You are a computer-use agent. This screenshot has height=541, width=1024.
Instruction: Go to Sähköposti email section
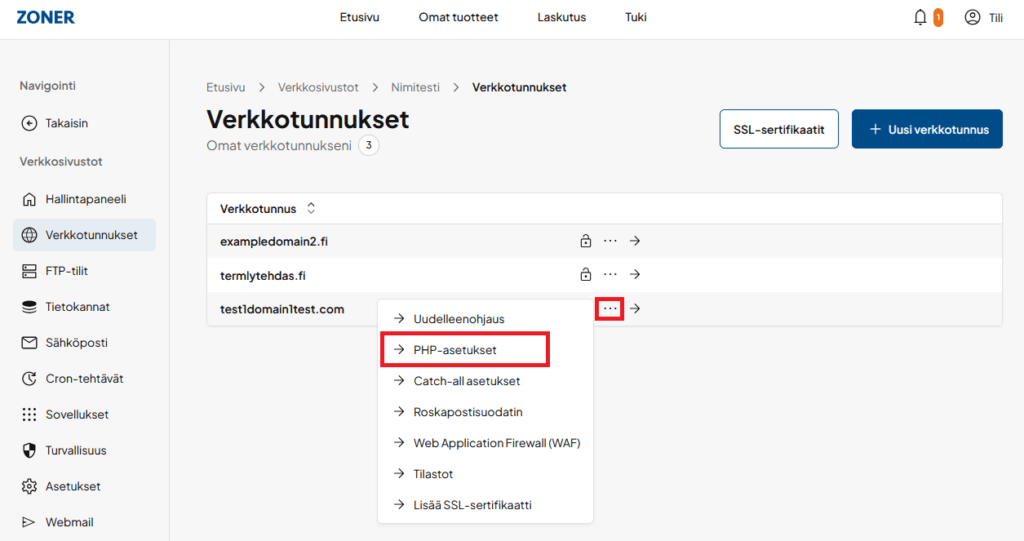point(76,343)
